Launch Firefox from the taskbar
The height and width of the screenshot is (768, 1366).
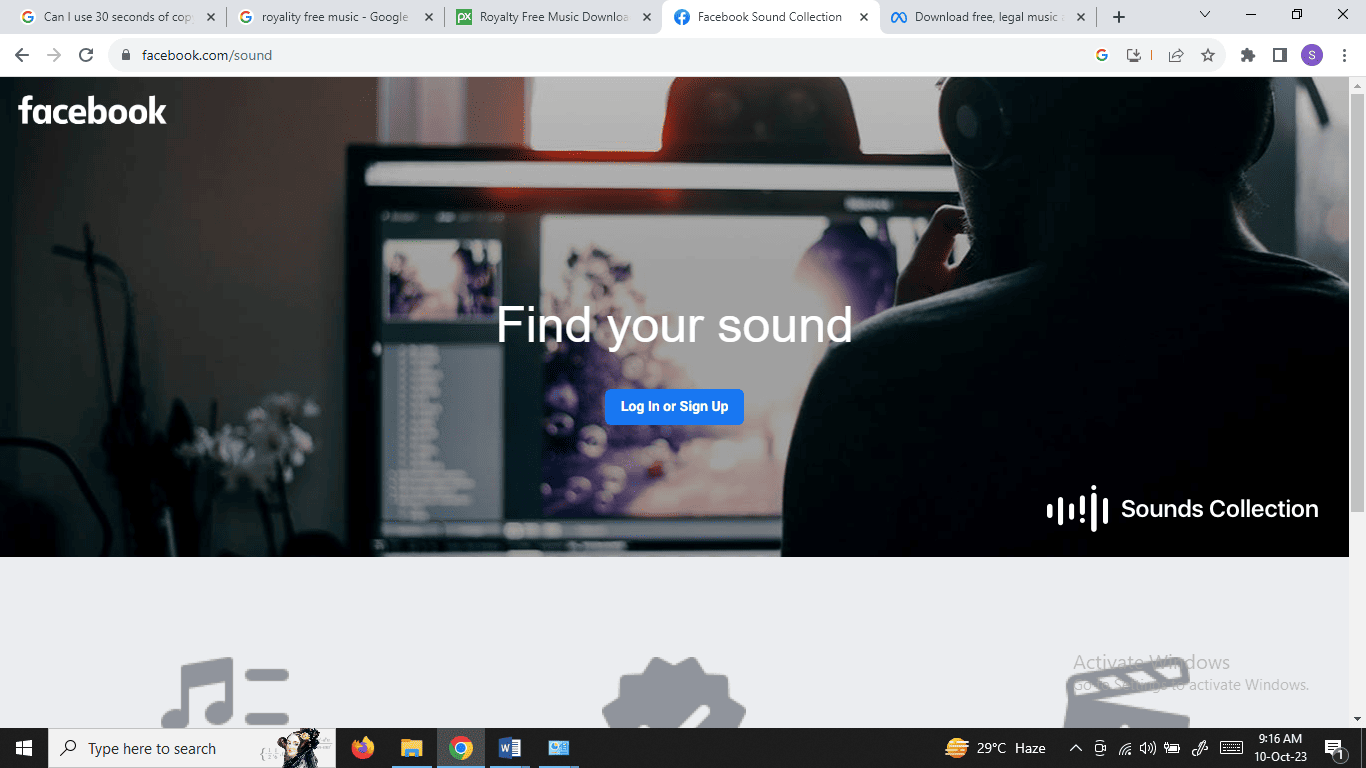tap(363, 748)
